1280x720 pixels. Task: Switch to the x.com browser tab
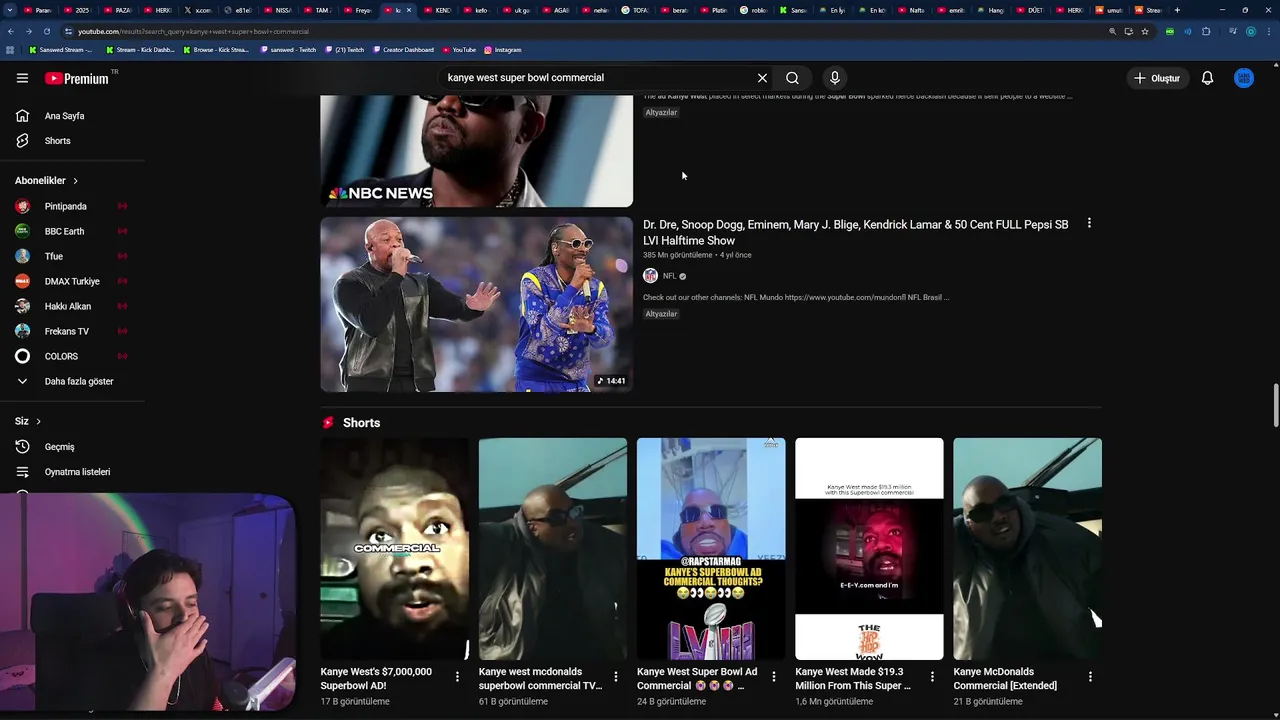pyautogui.click(x=198, y=10)
